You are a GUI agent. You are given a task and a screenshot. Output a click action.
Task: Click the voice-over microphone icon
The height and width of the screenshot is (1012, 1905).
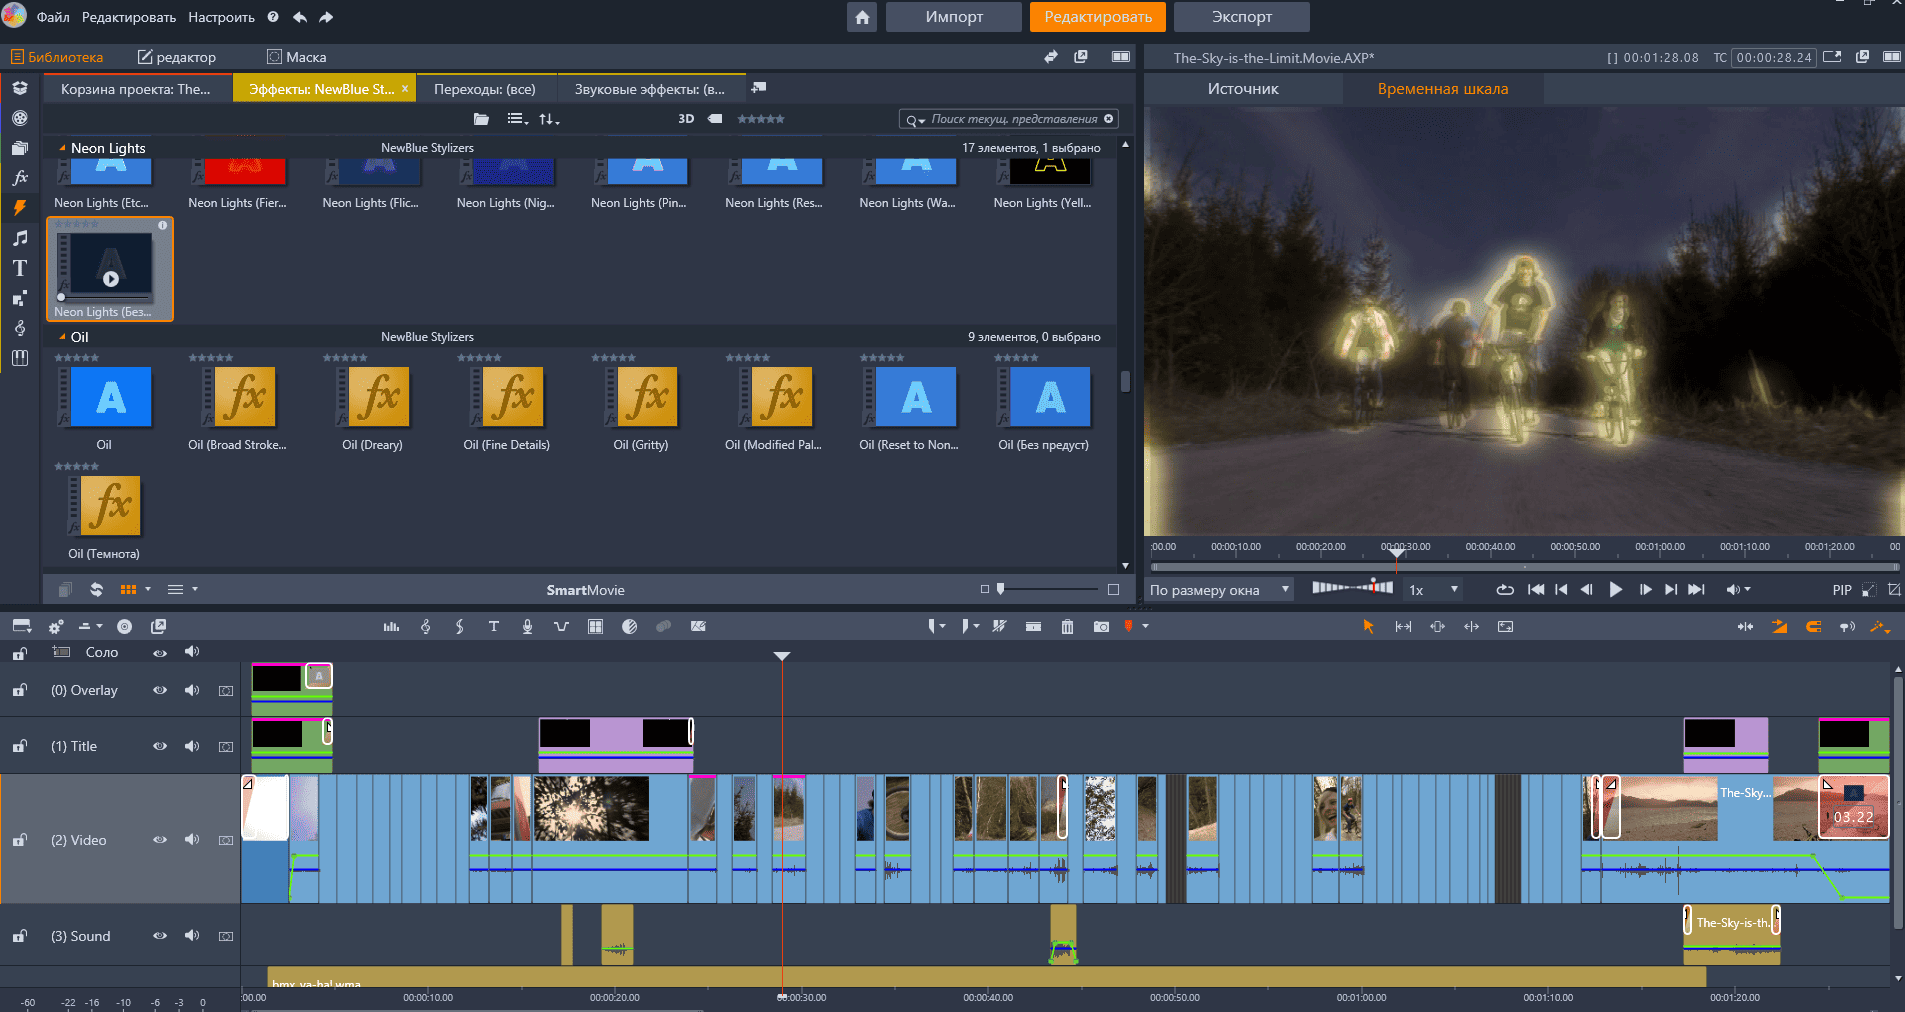click(527, 626)
